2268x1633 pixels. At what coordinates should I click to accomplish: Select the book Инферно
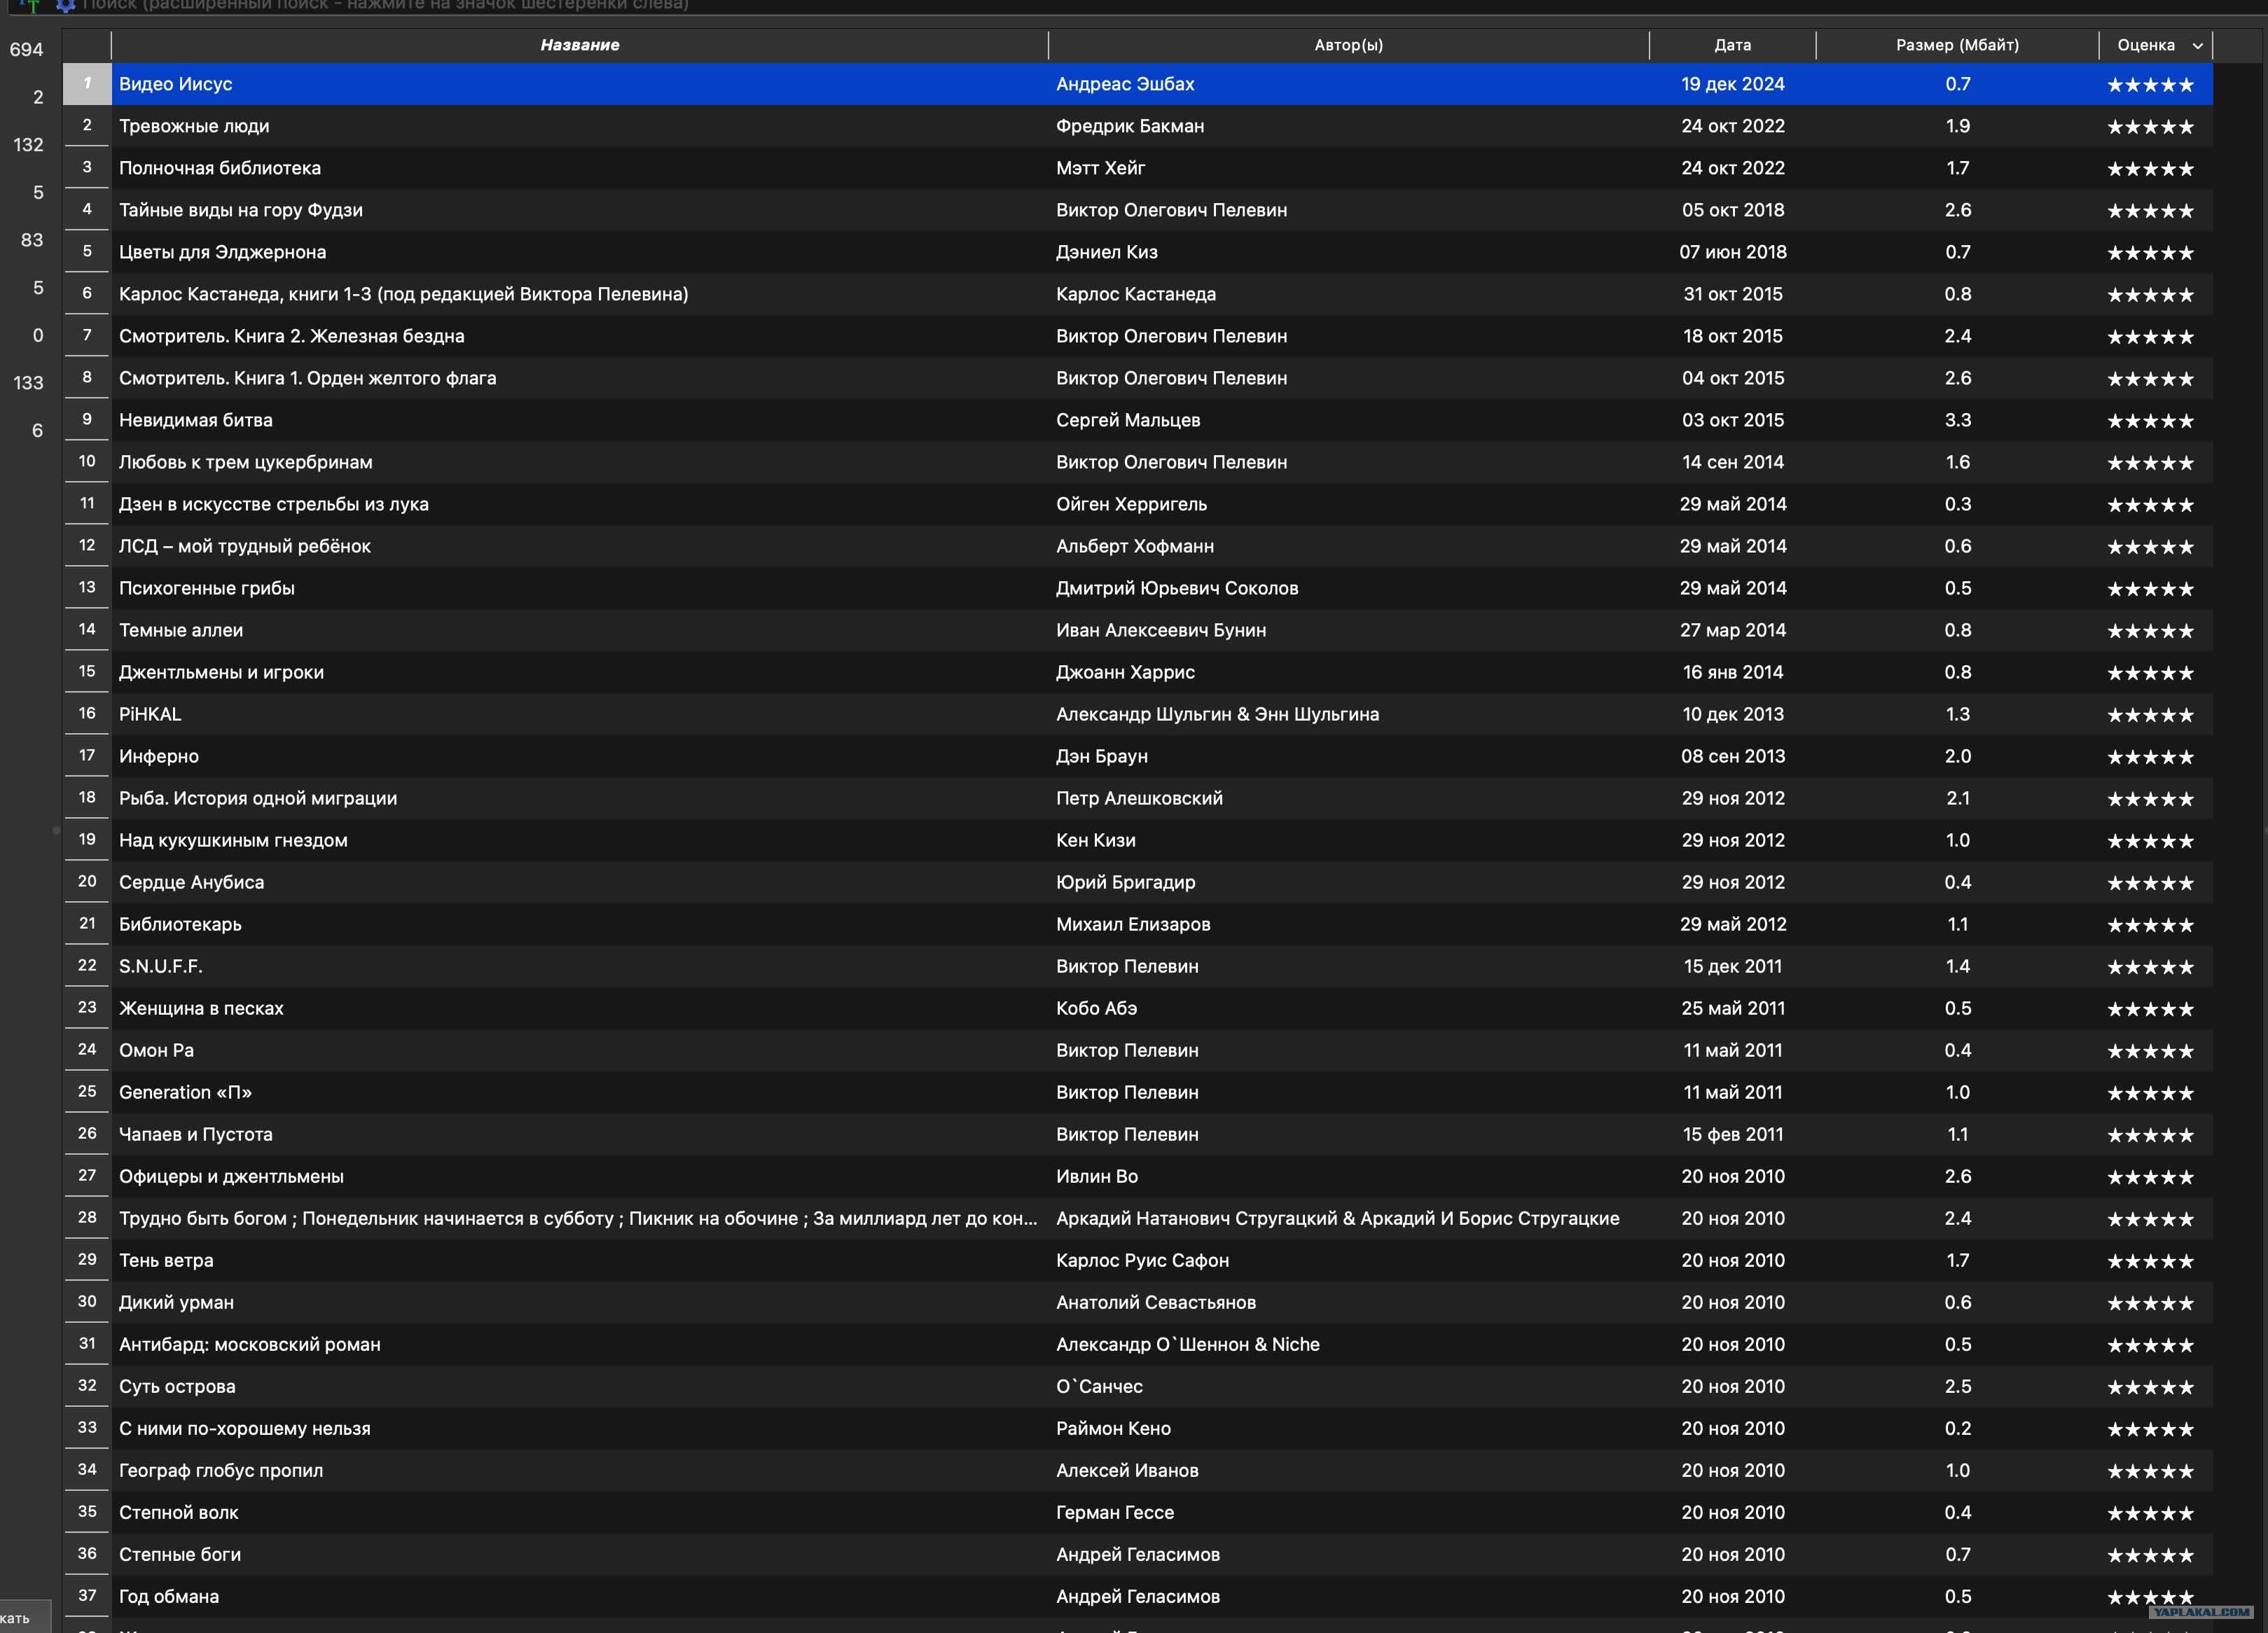click(x=158, y=756)
